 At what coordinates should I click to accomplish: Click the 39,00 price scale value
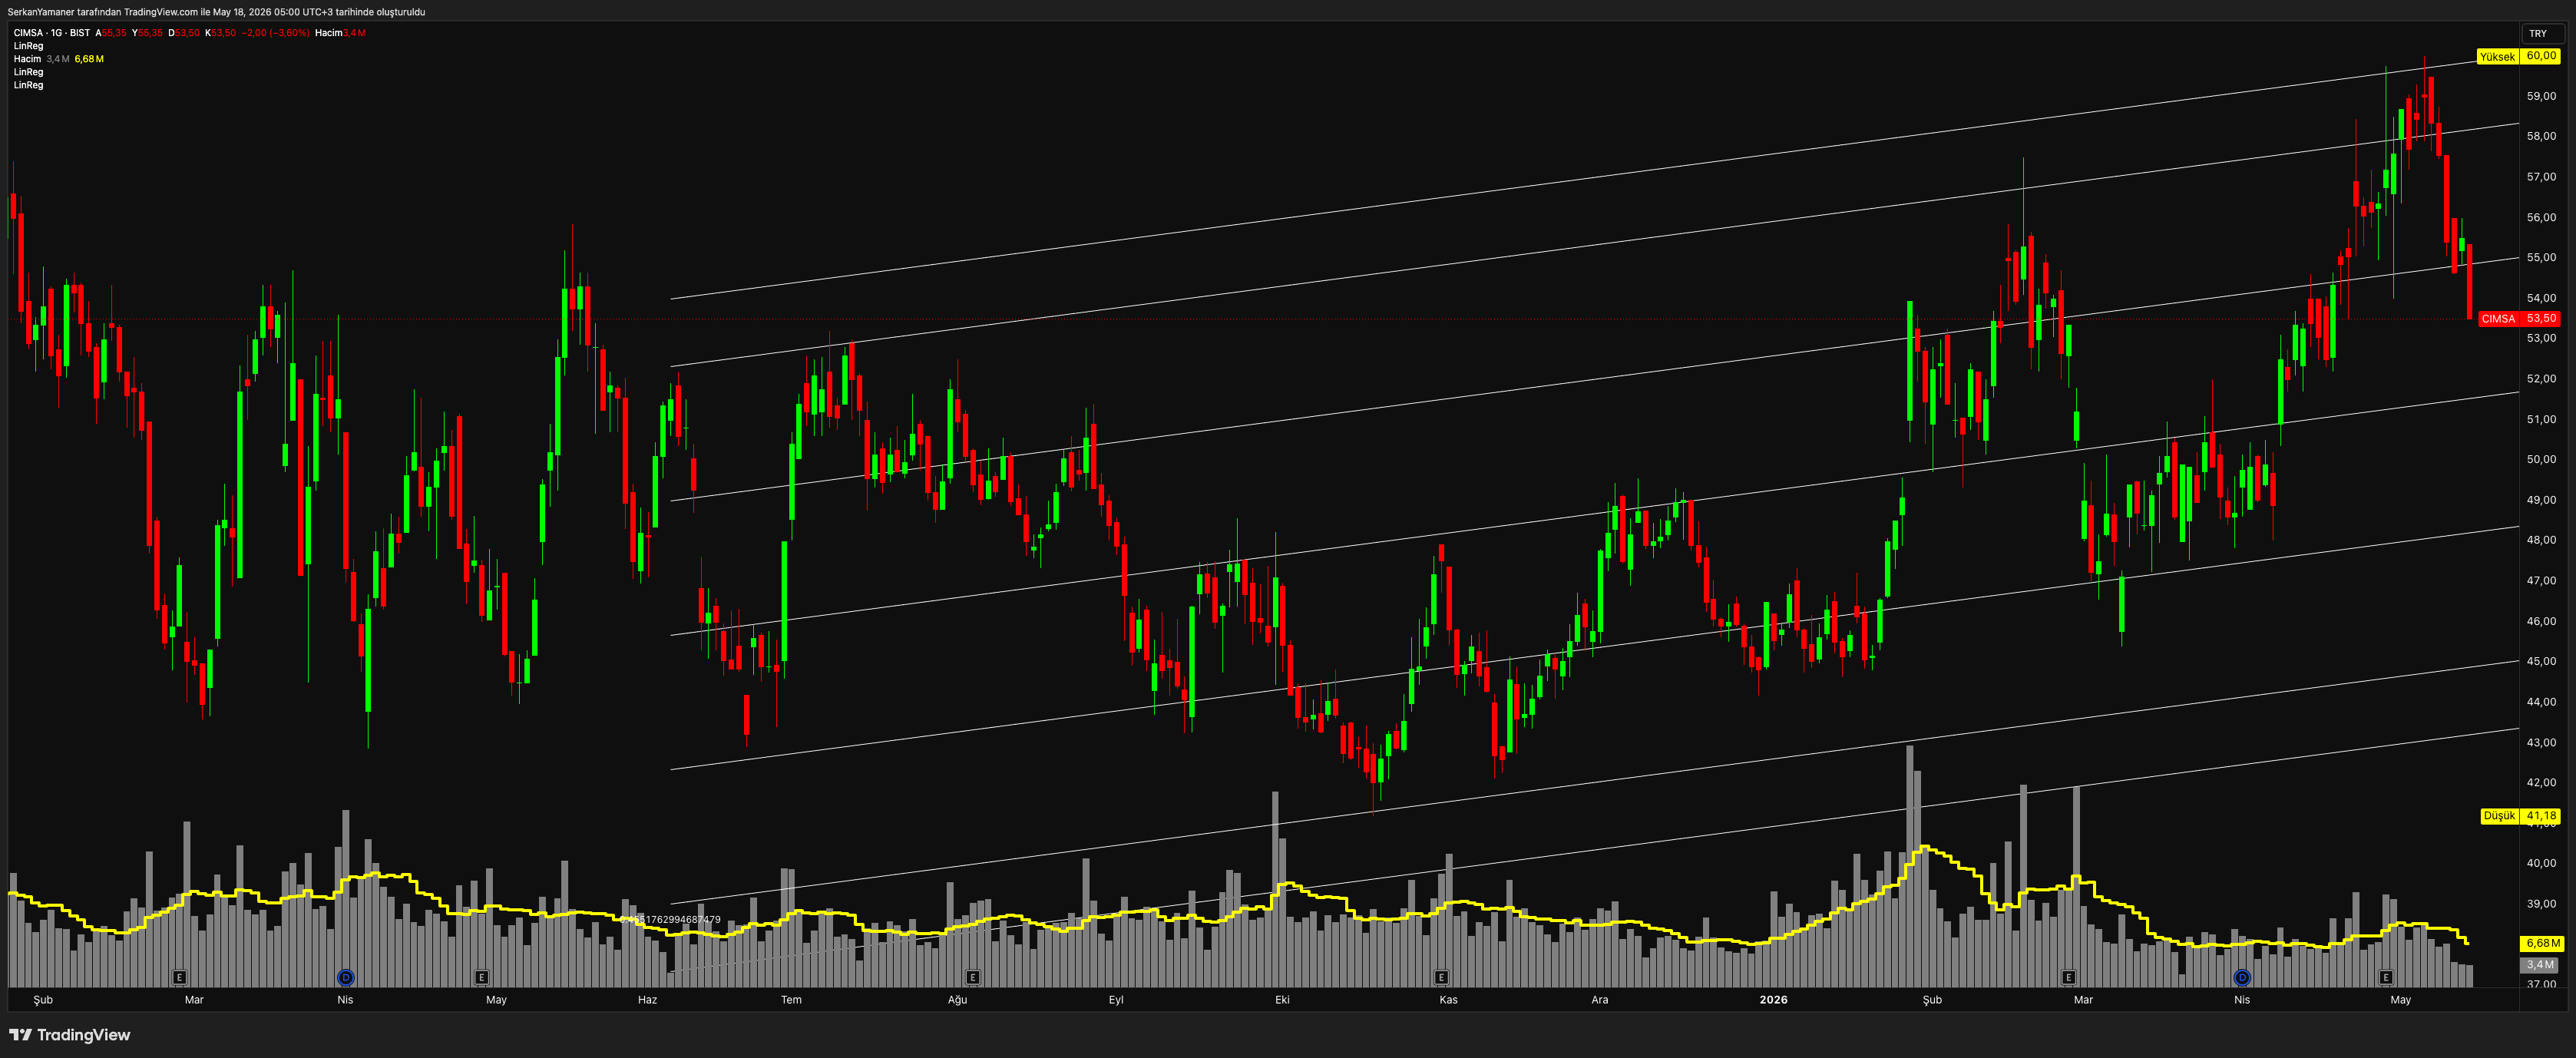click(2541, 904)
